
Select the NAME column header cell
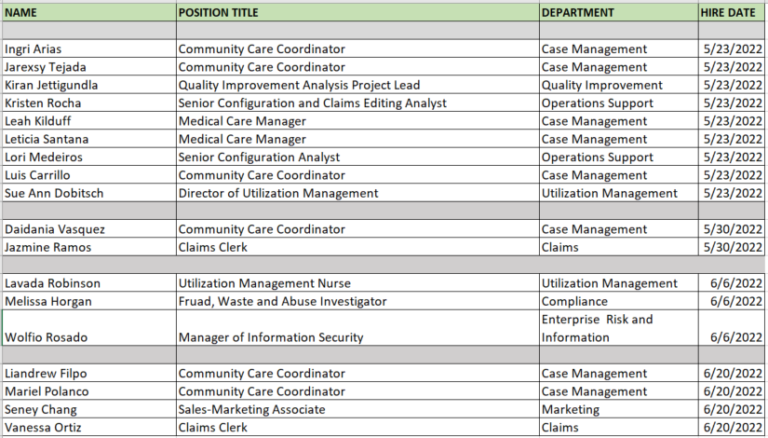(x=89, y=13)
